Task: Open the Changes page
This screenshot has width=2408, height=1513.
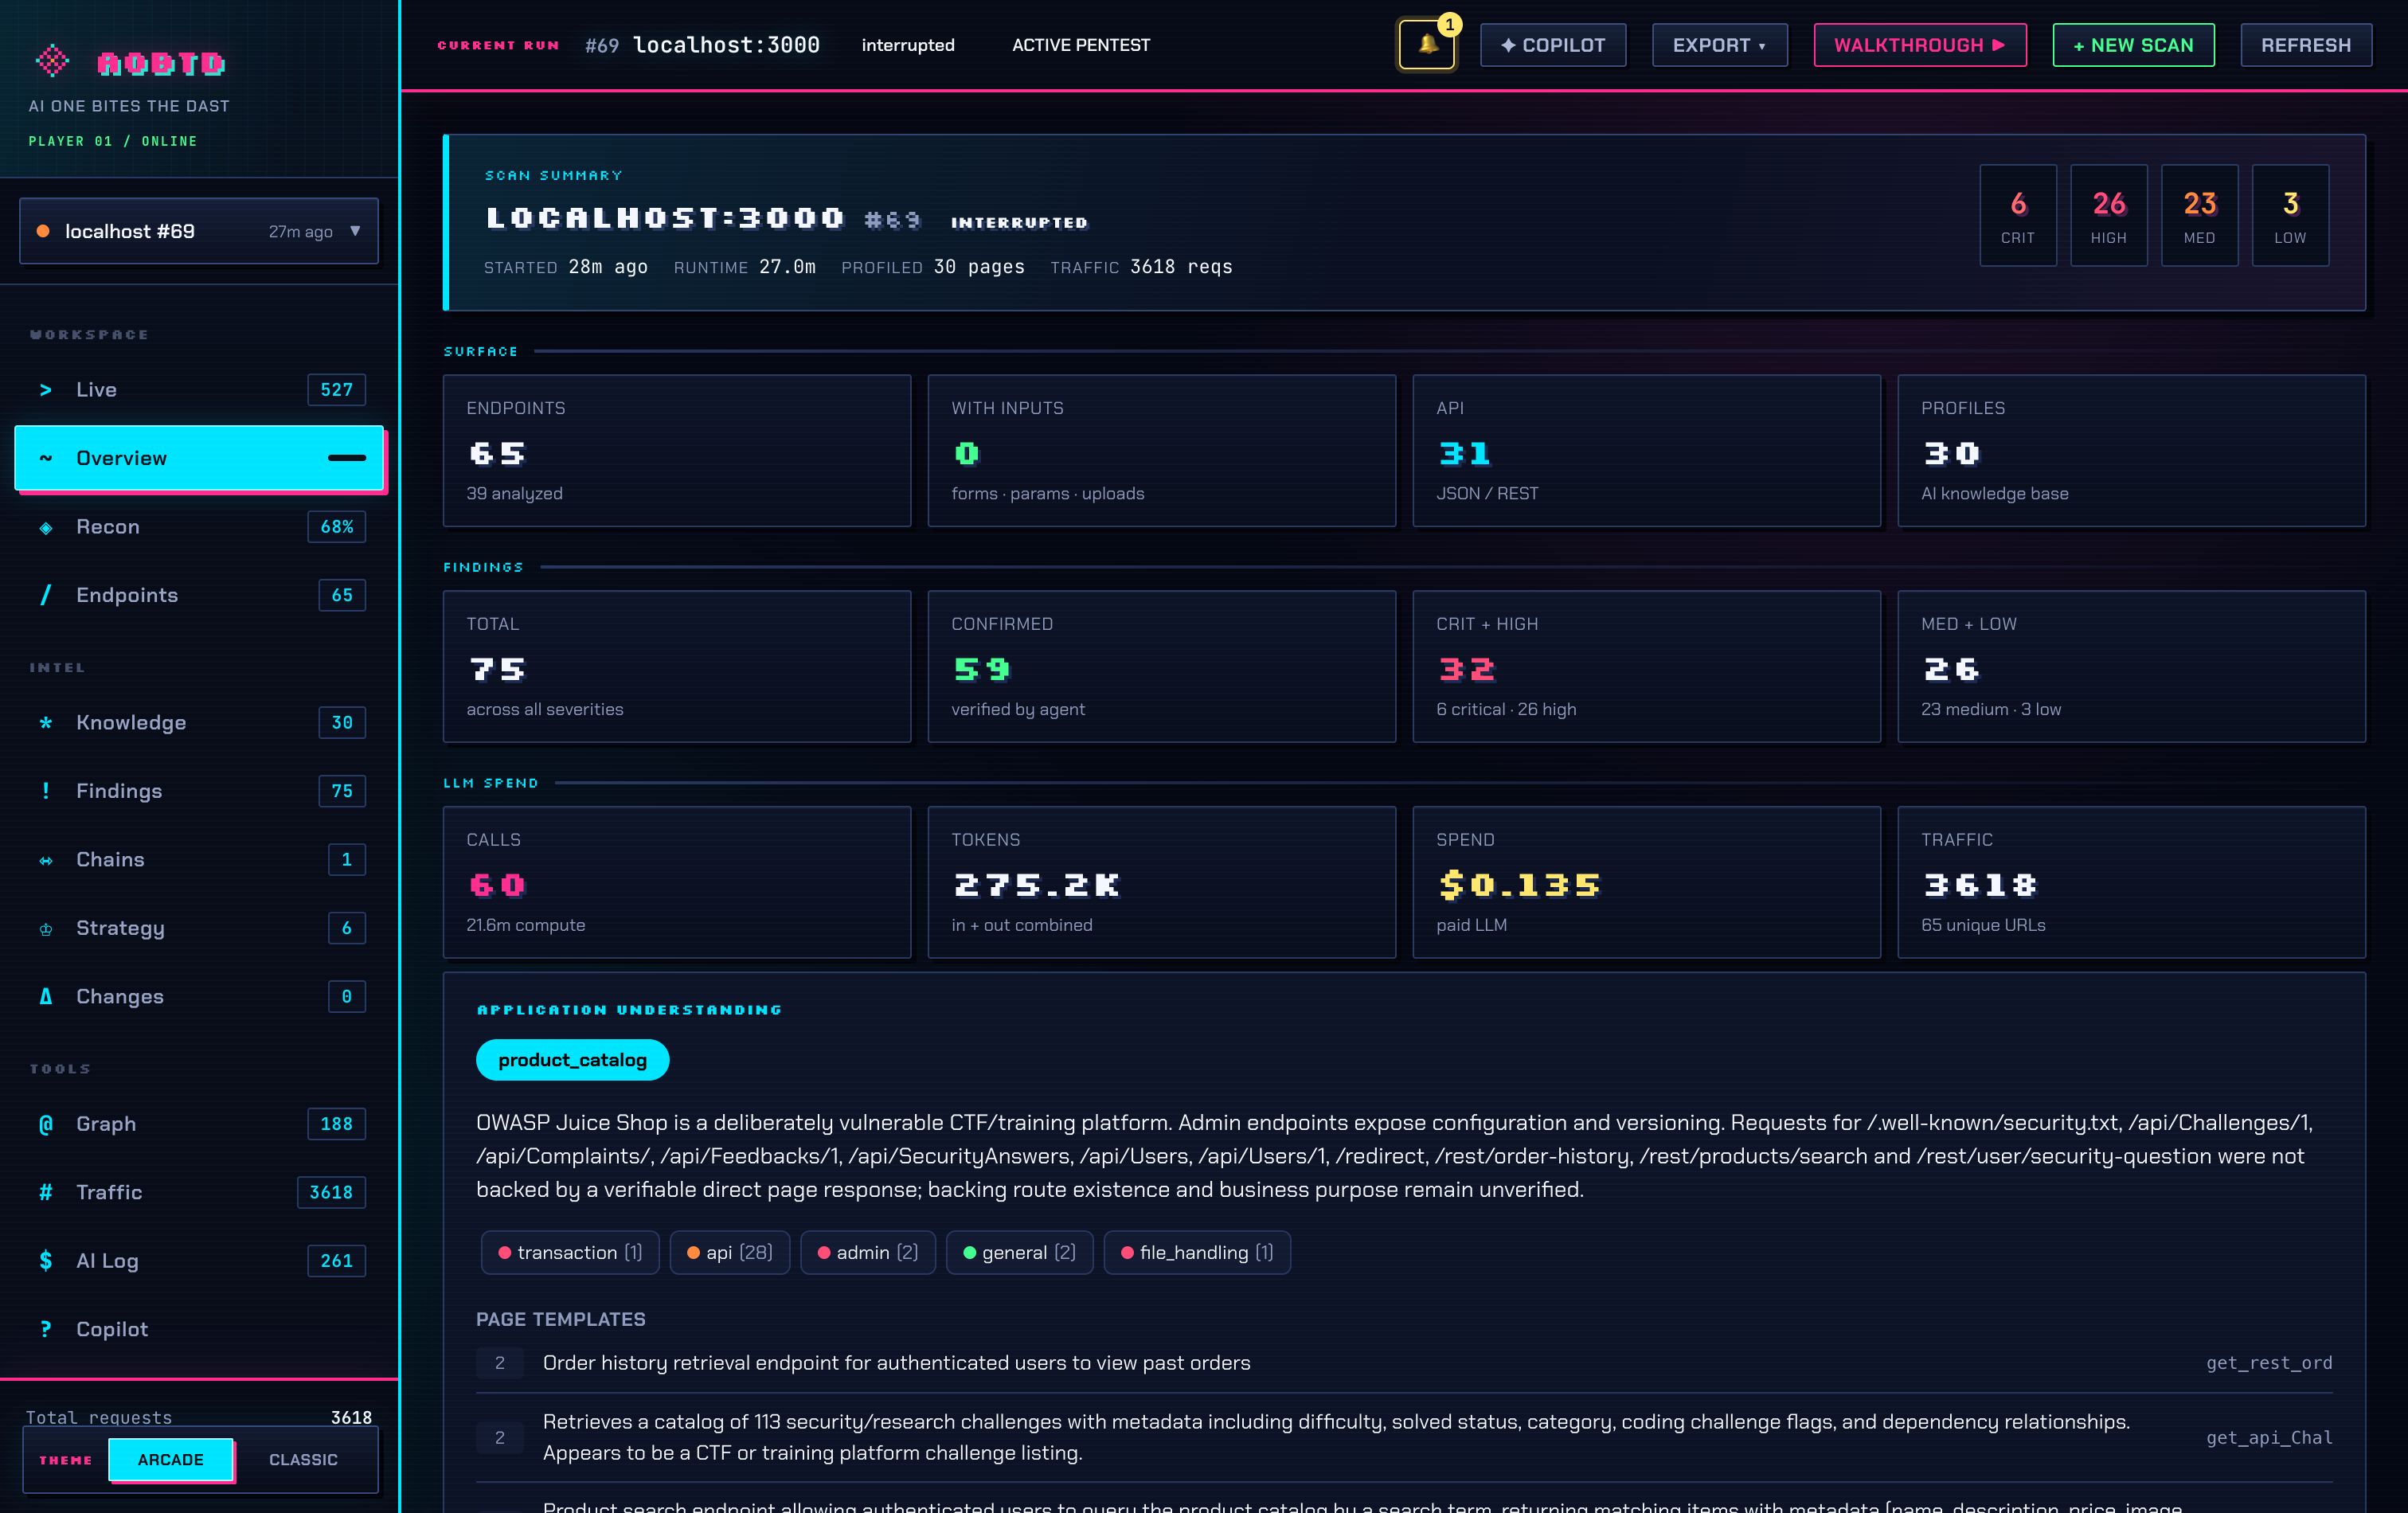Action: point(199,996)
